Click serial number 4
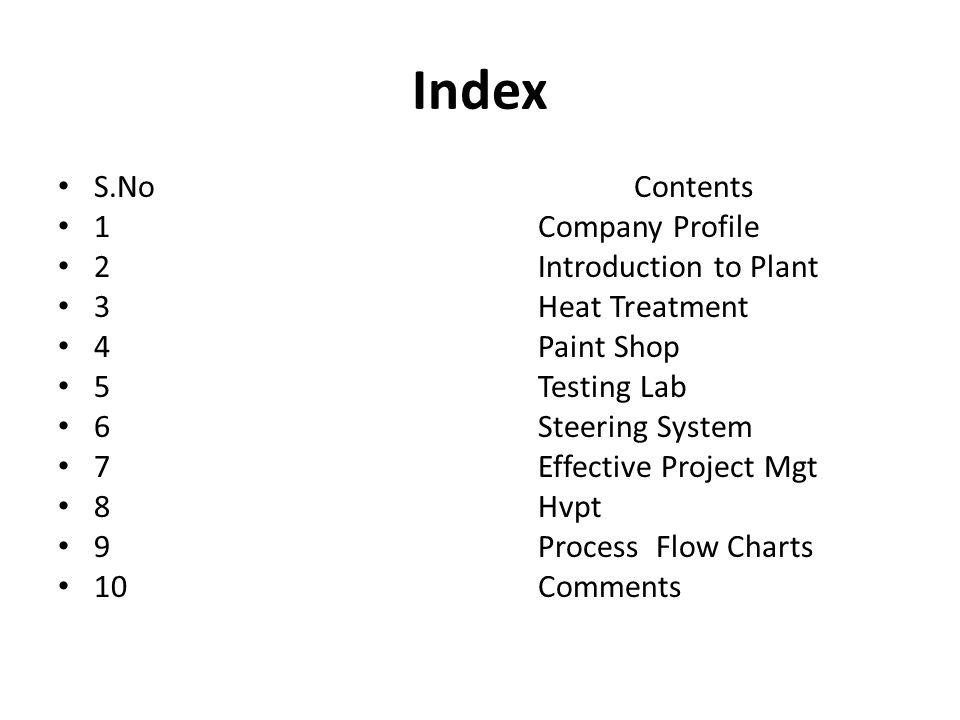The width and height of the screenshot is (960, 720). point(102,348)
